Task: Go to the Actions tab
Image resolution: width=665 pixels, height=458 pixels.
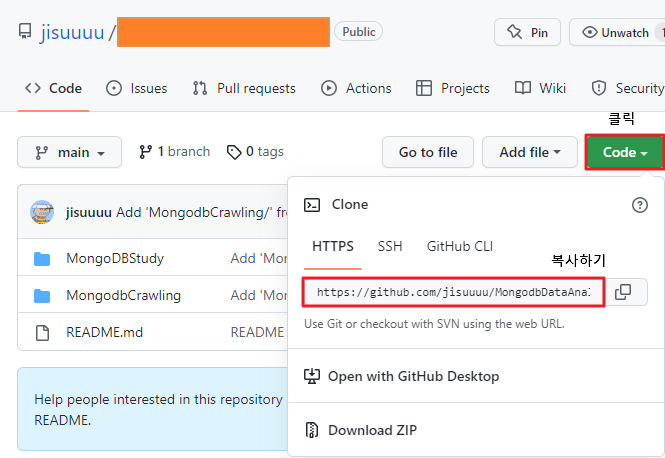Action: coord(356,88)
